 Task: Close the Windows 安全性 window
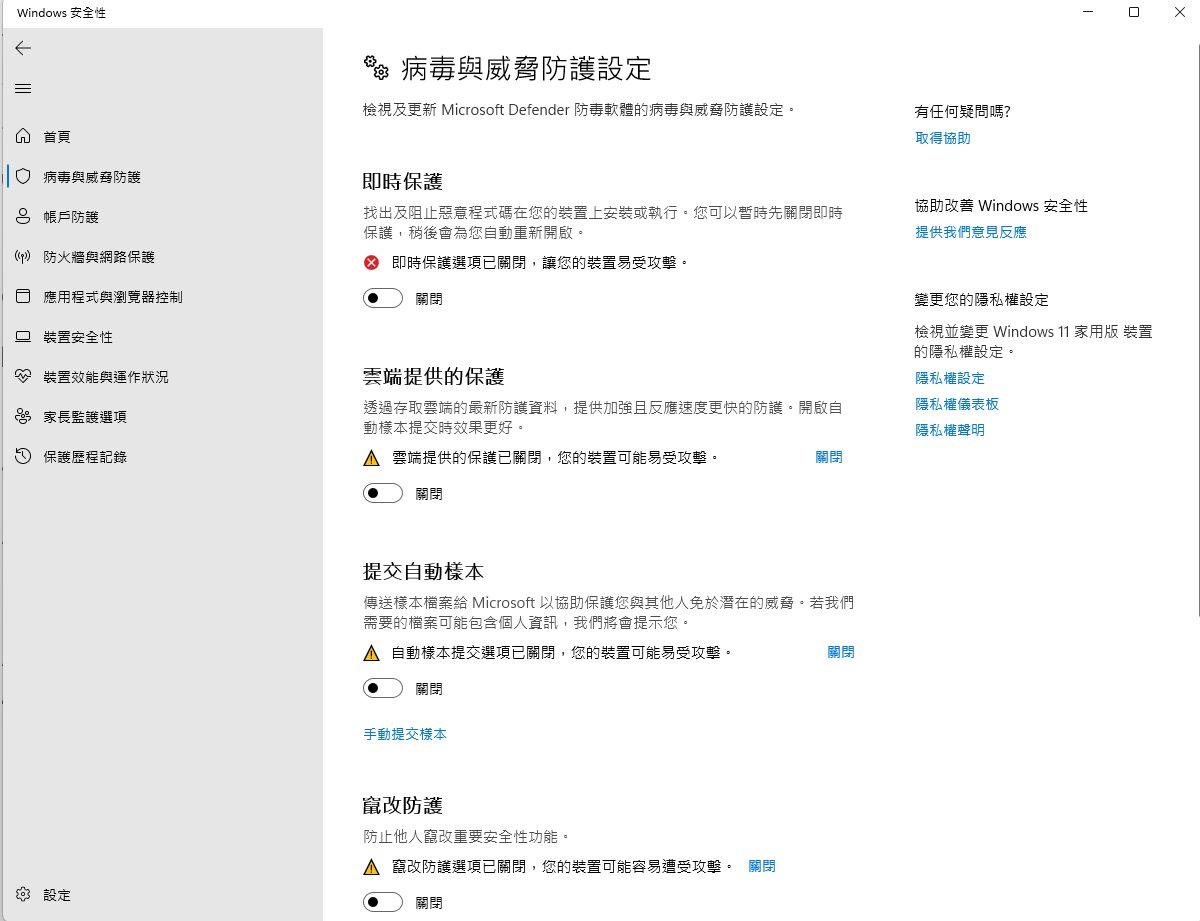(x=1178, y=12)
